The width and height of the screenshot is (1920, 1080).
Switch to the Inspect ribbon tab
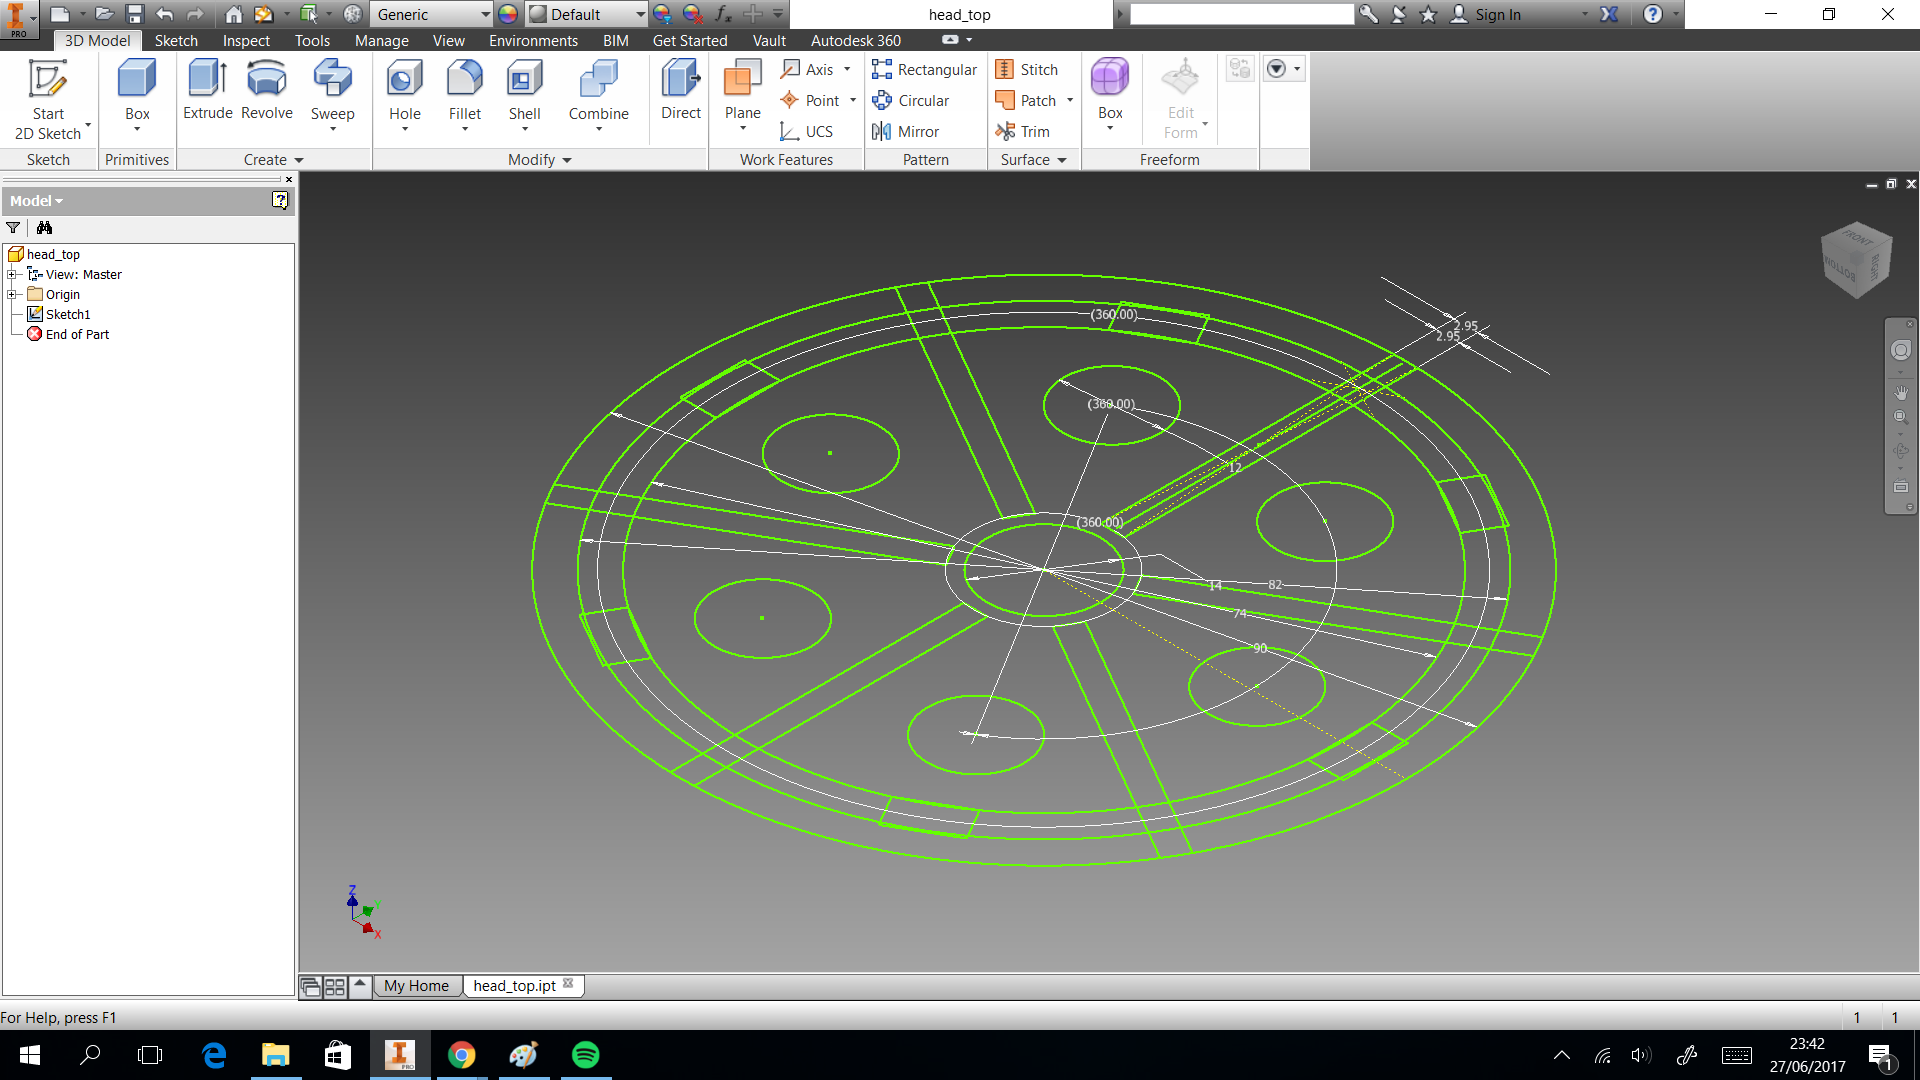(246, 41)
